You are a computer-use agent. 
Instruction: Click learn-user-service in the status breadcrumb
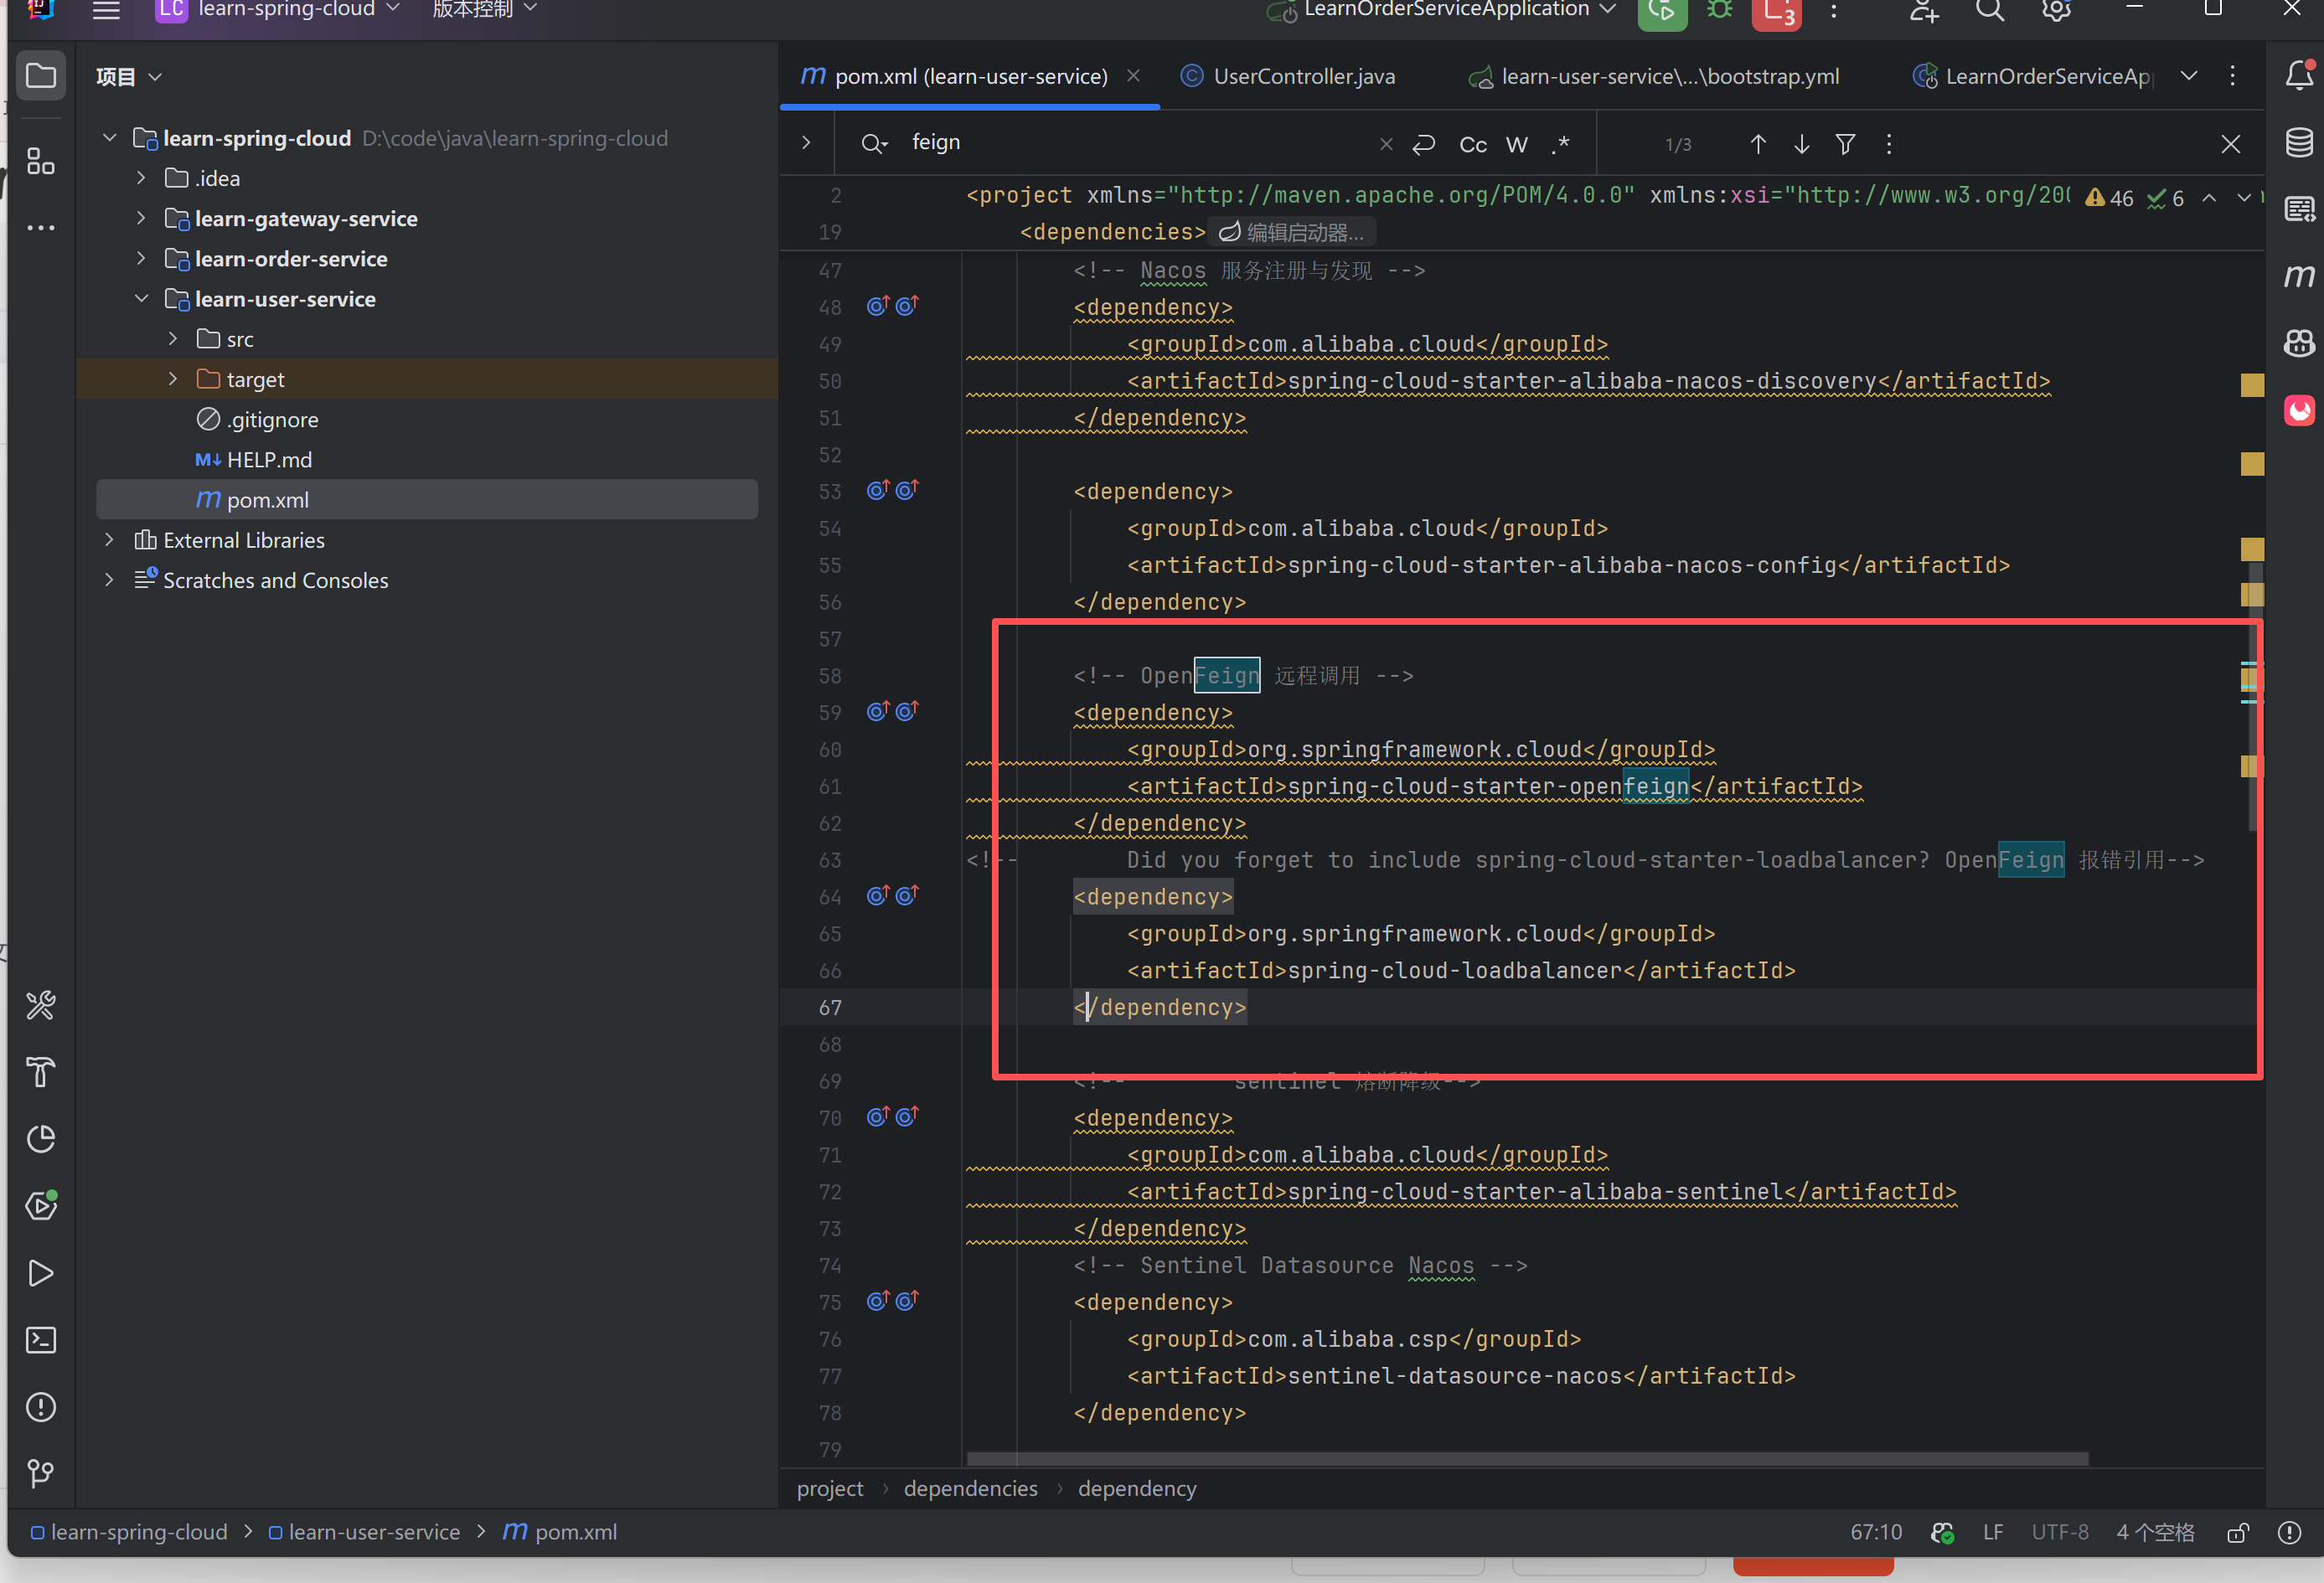point(364,1532)
